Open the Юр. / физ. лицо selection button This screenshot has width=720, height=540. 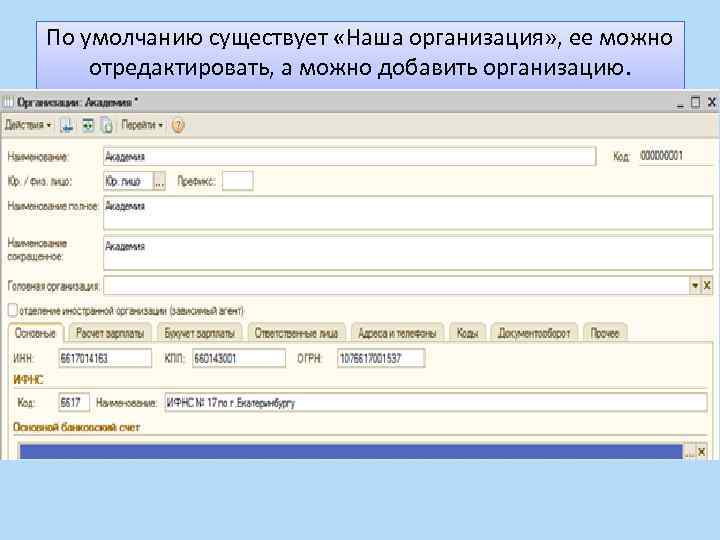tap(159, 181)
